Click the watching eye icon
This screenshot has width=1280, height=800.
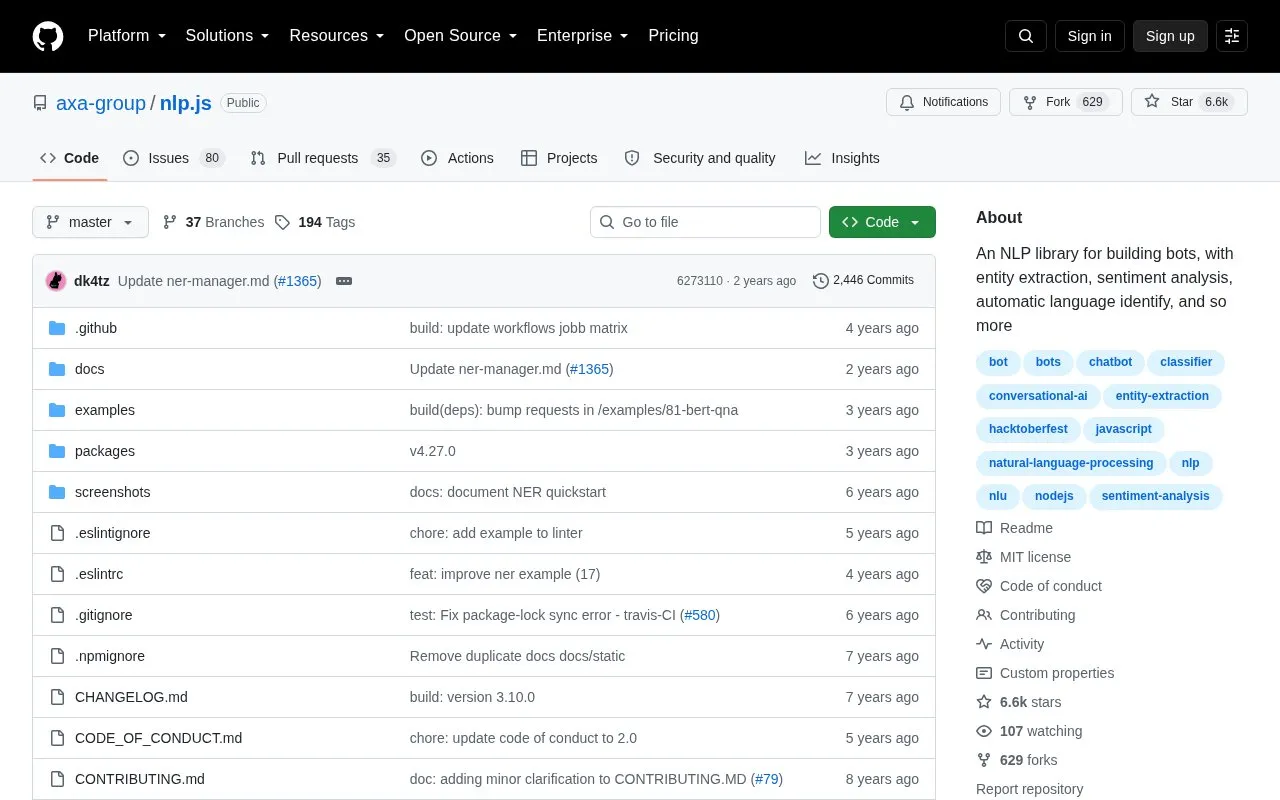click(x=984, y=731)
